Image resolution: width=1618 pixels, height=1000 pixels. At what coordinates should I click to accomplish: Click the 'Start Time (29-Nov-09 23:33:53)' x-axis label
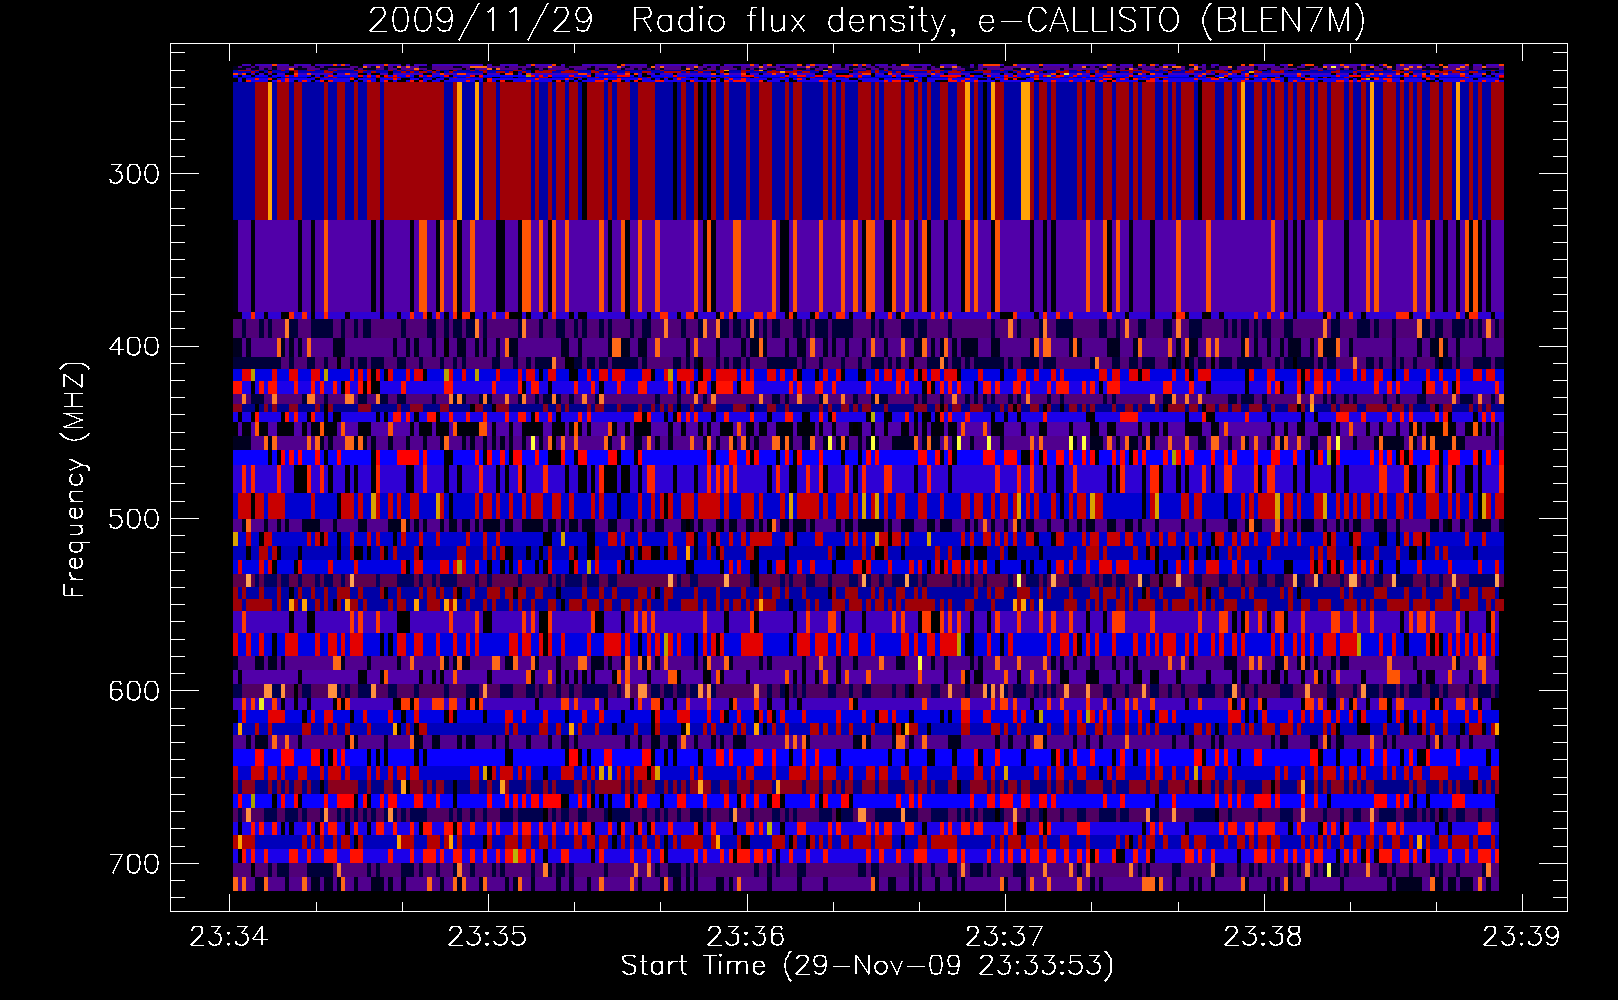(x=867, y=966)
